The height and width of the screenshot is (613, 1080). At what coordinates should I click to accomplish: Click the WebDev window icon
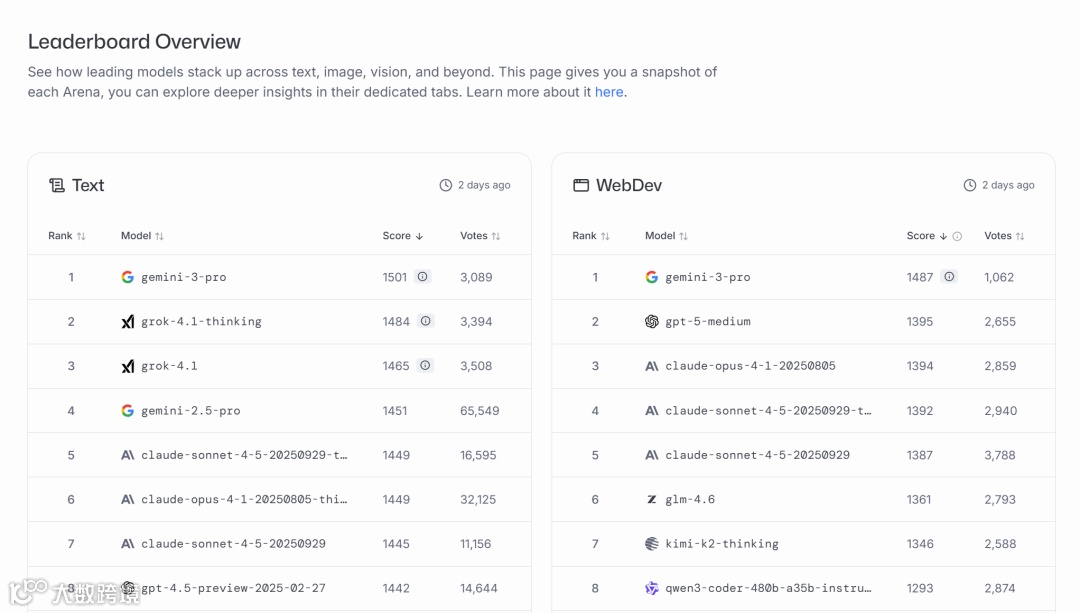580,185
